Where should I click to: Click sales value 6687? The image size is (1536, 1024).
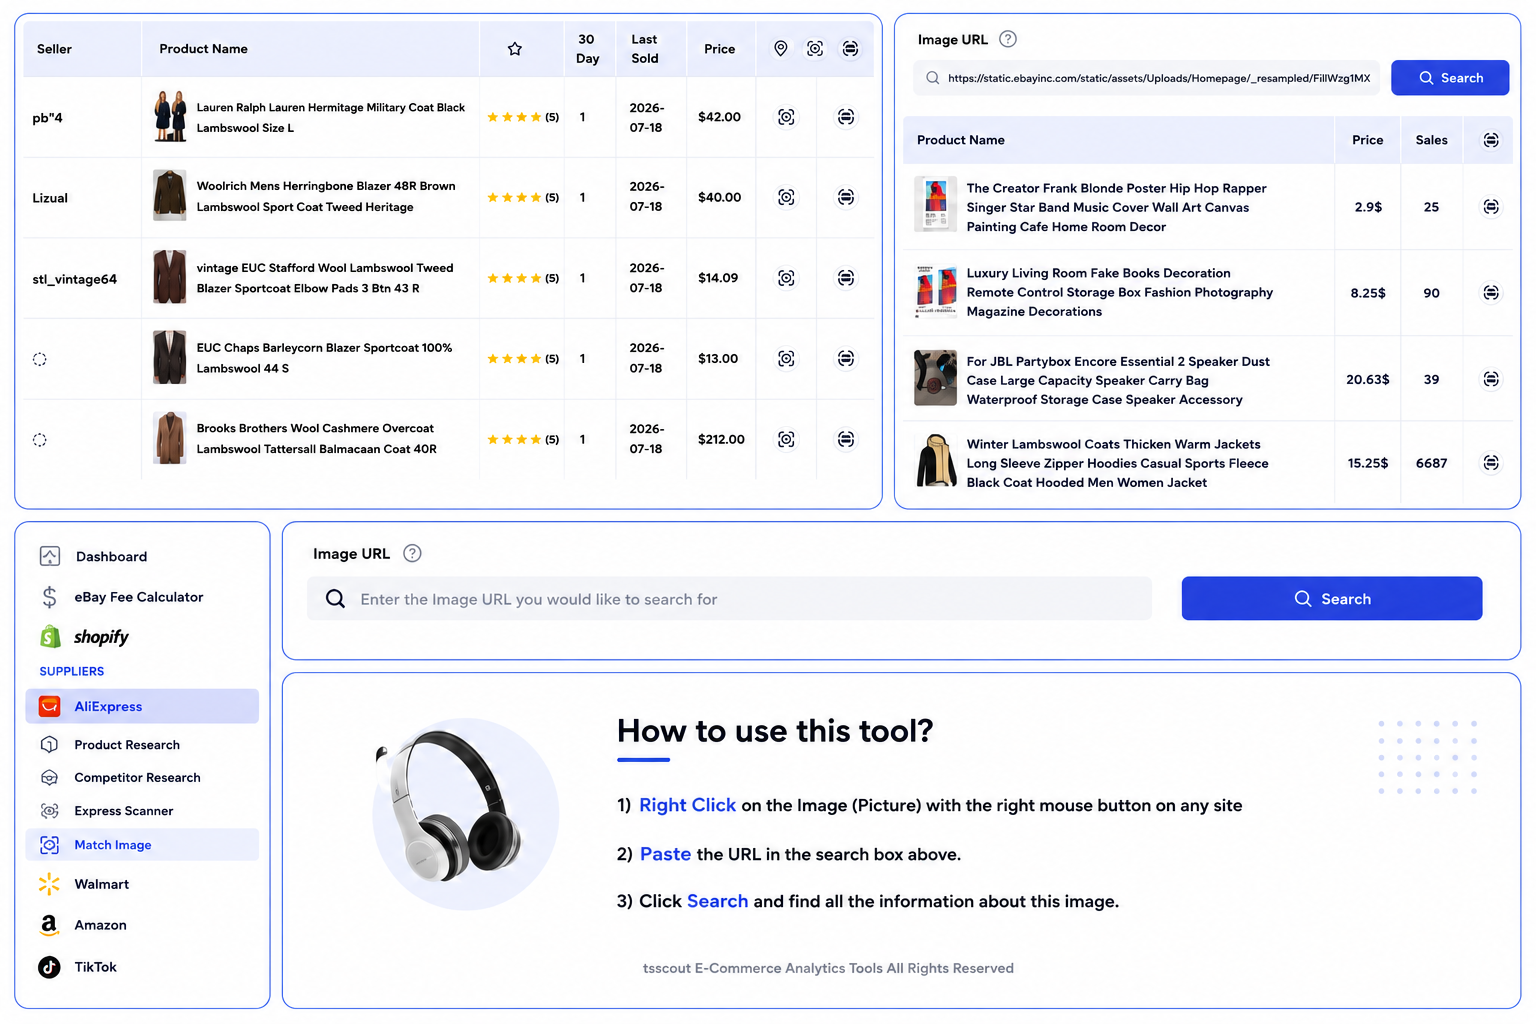click(1431, 463)
